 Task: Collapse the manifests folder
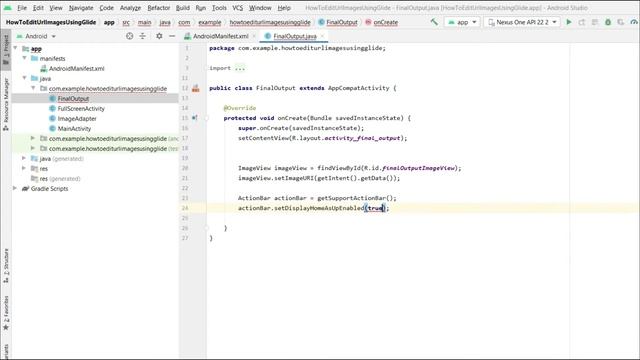(24, 58)
